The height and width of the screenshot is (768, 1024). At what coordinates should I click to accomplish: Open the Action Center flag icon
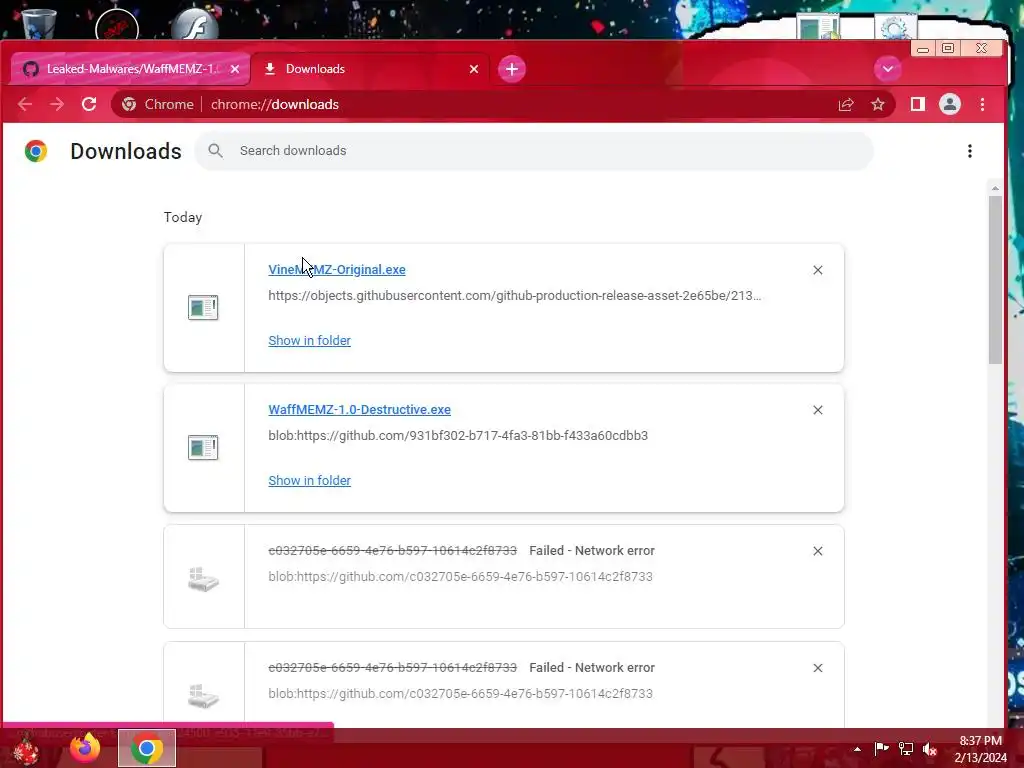882,749
